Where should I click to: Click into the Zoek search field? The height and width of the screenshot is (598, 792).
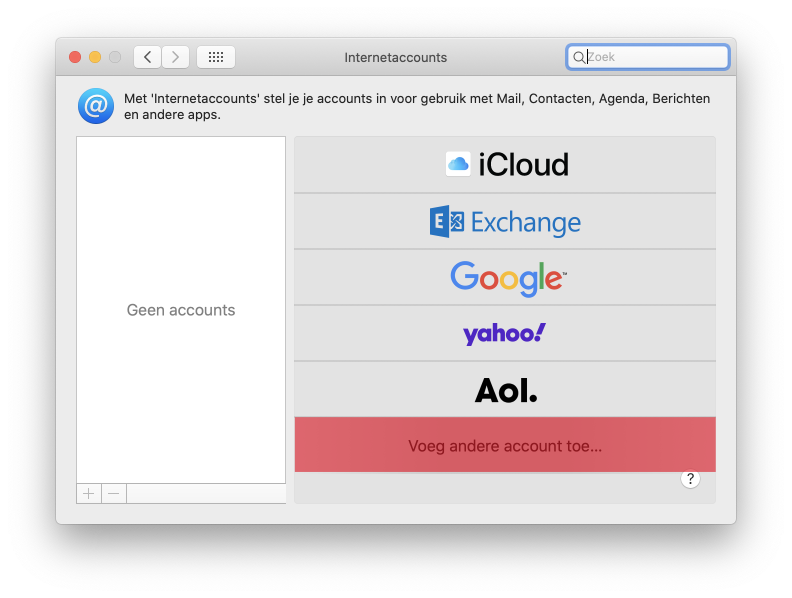pos(655,57)
